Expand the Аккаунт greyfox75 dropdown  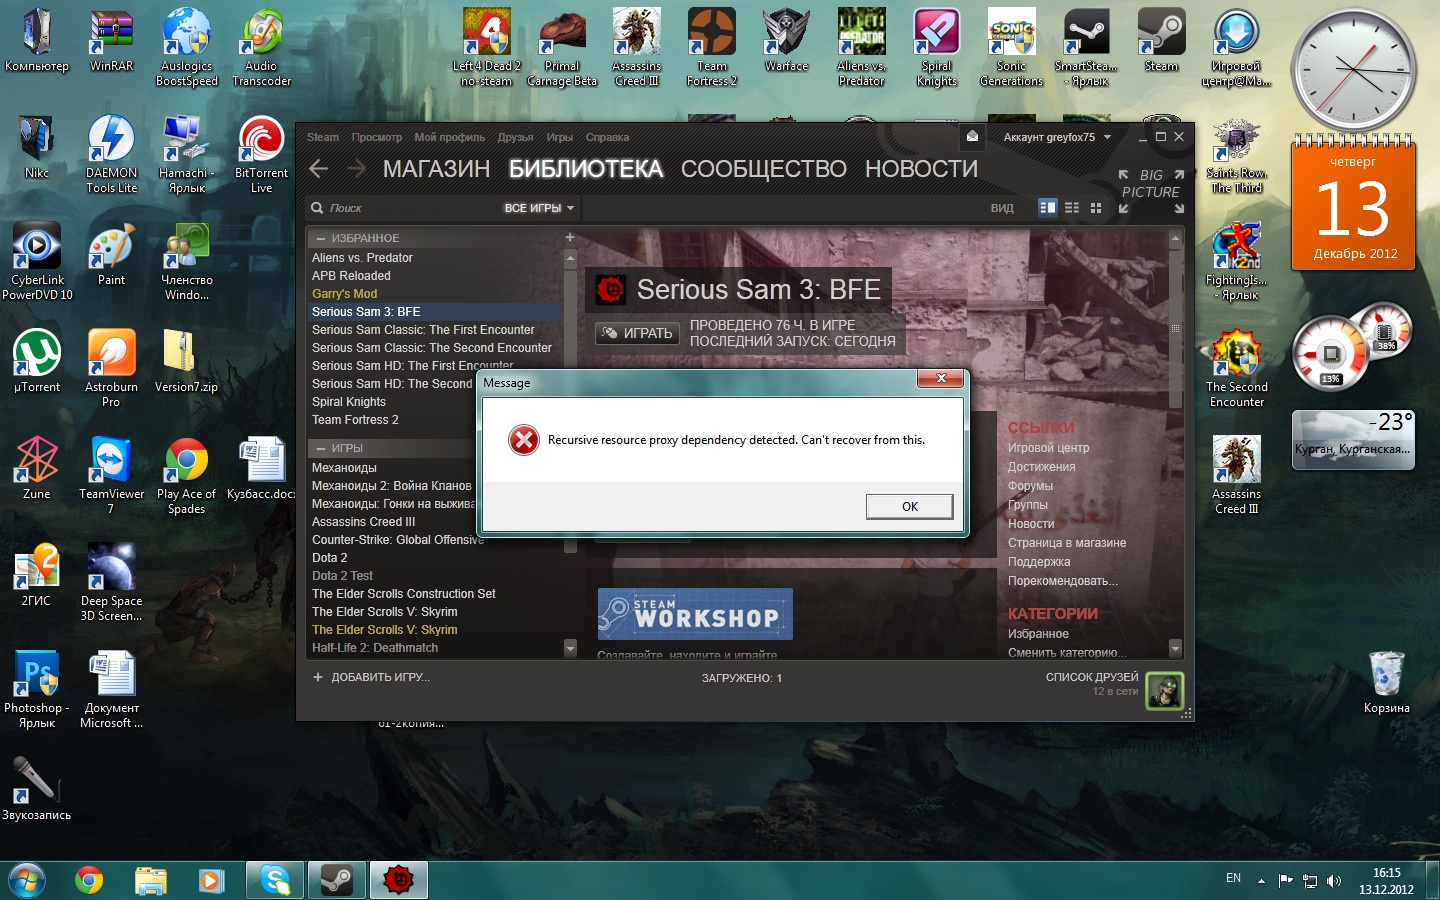pyautogui.click(x=1057, y=137)
